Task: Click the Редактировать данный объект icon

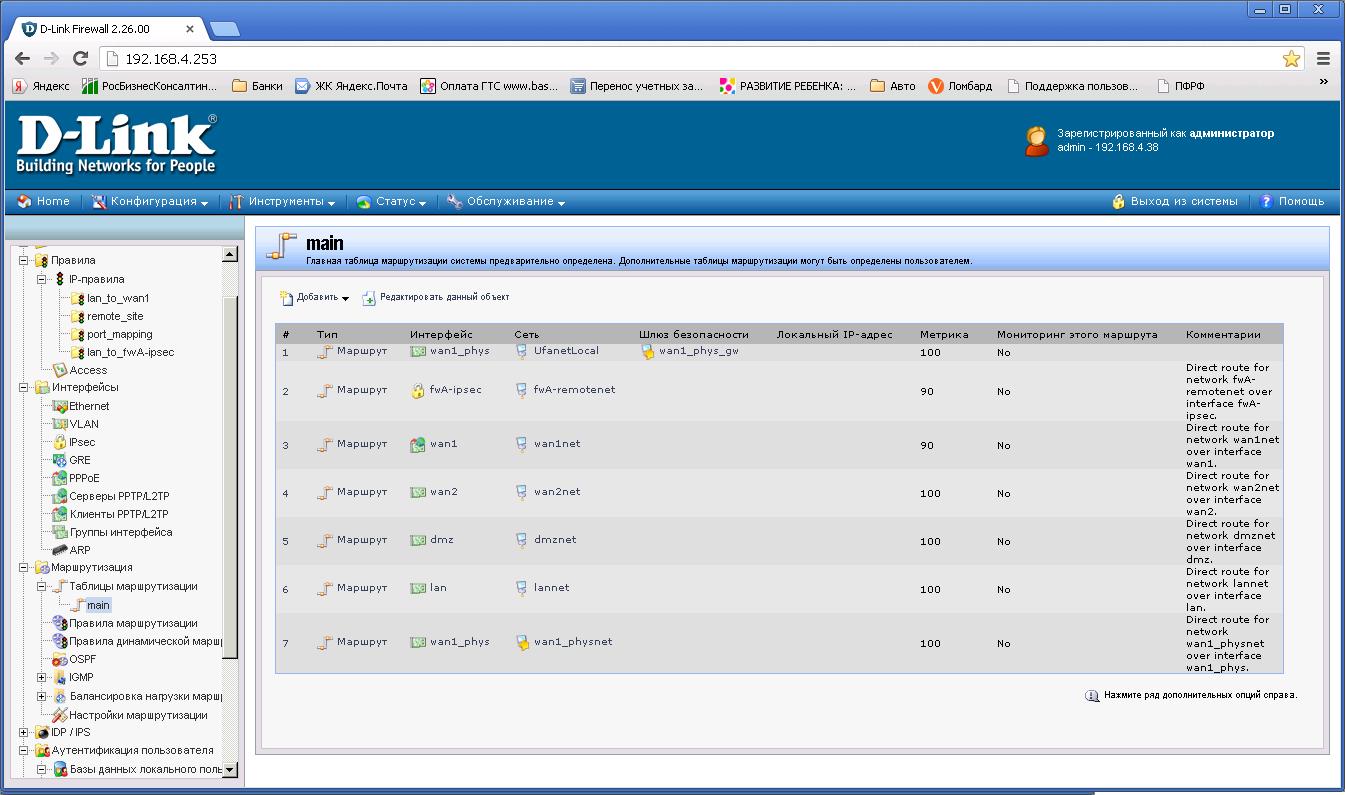Action: (369, 298)
